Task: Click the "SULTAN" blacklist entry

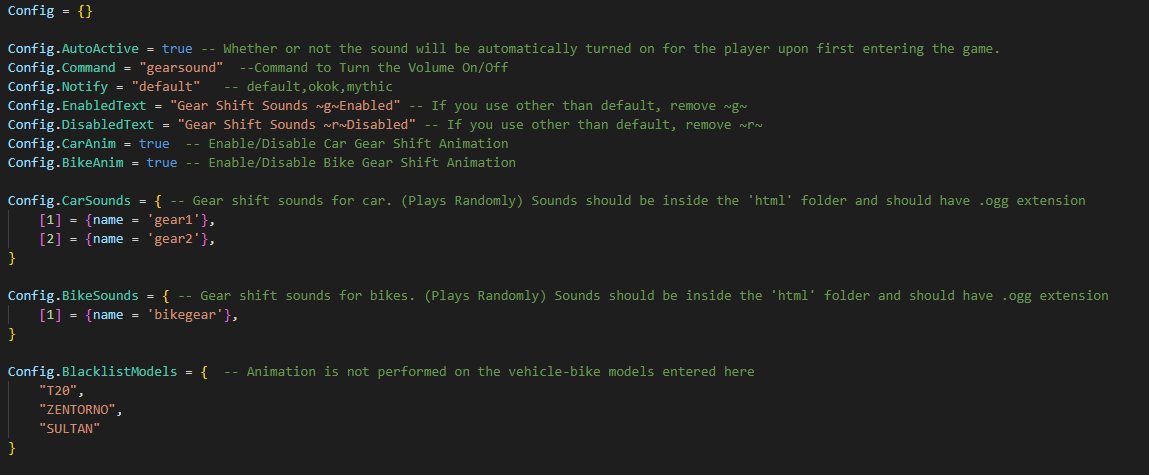Action: pyautogui.click(x=70, y=428)
